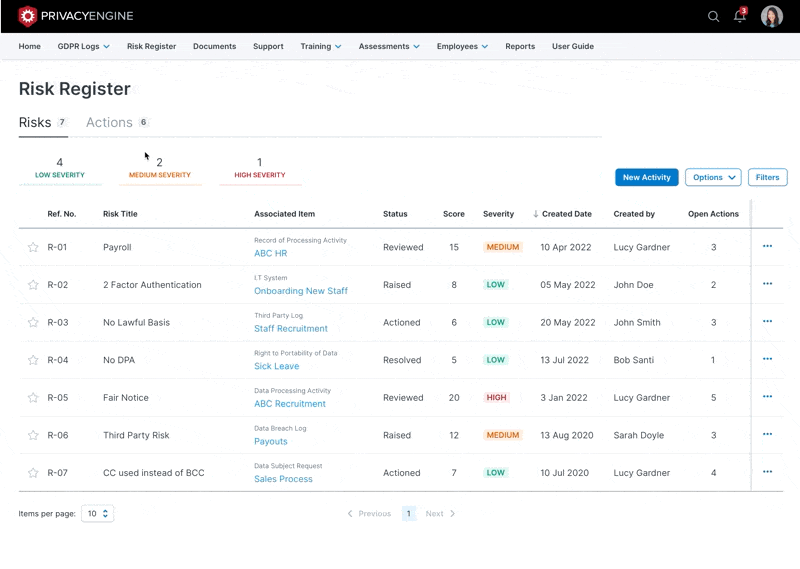Click the Next page label
The width and height of the screenshot is (800, 569).
click(434, 514)
